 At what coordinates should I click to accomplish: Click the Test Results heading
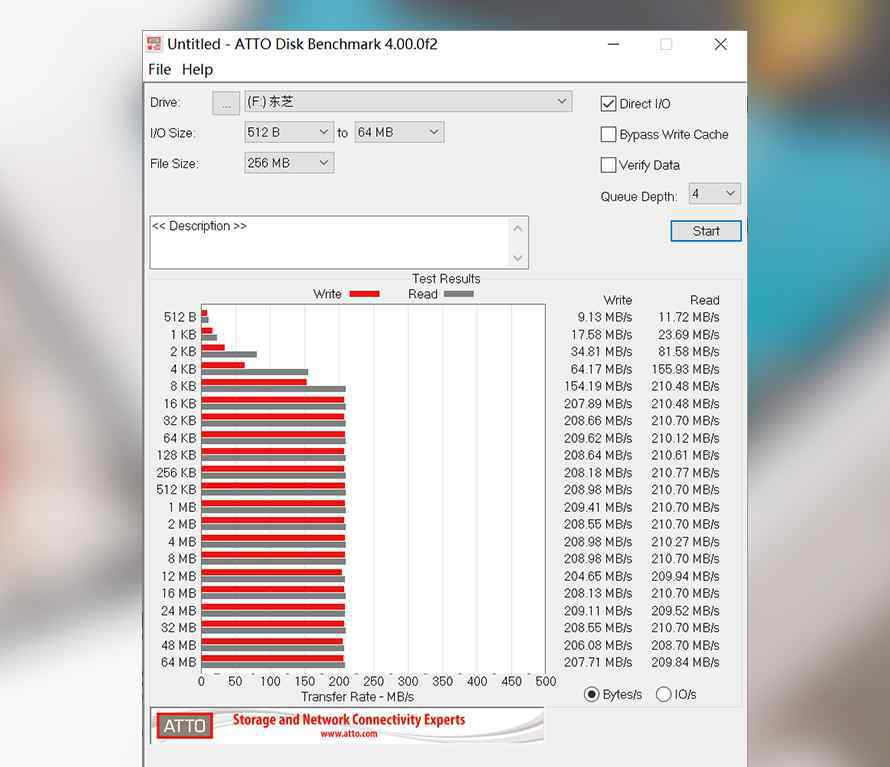click(446, 279)
